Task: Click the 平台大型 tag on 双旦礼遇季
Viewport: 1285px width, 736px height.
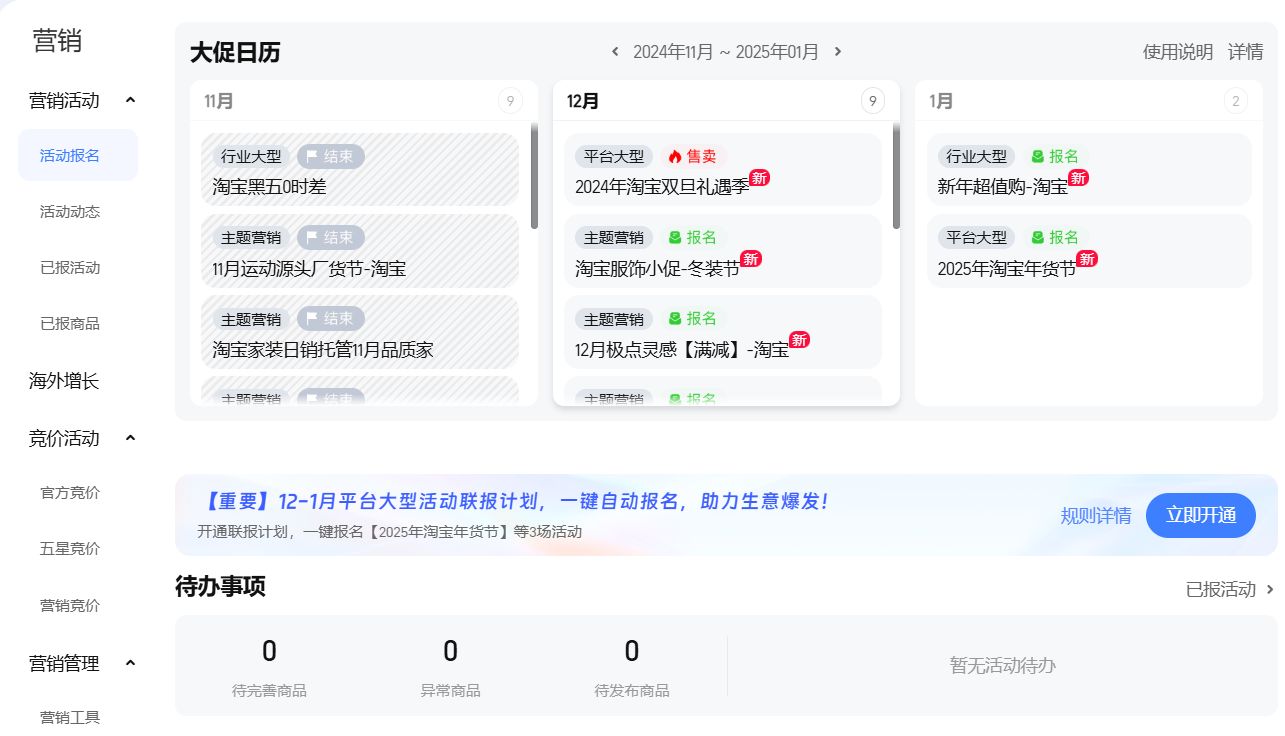Action: (614, 156)
